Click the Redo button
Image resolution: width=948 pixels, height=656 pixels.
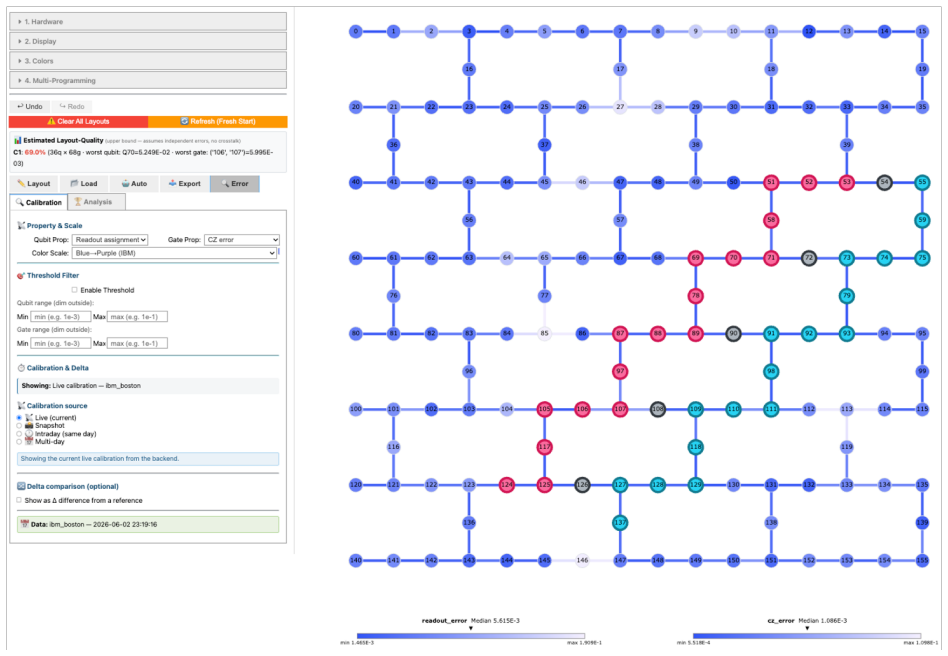72,106
